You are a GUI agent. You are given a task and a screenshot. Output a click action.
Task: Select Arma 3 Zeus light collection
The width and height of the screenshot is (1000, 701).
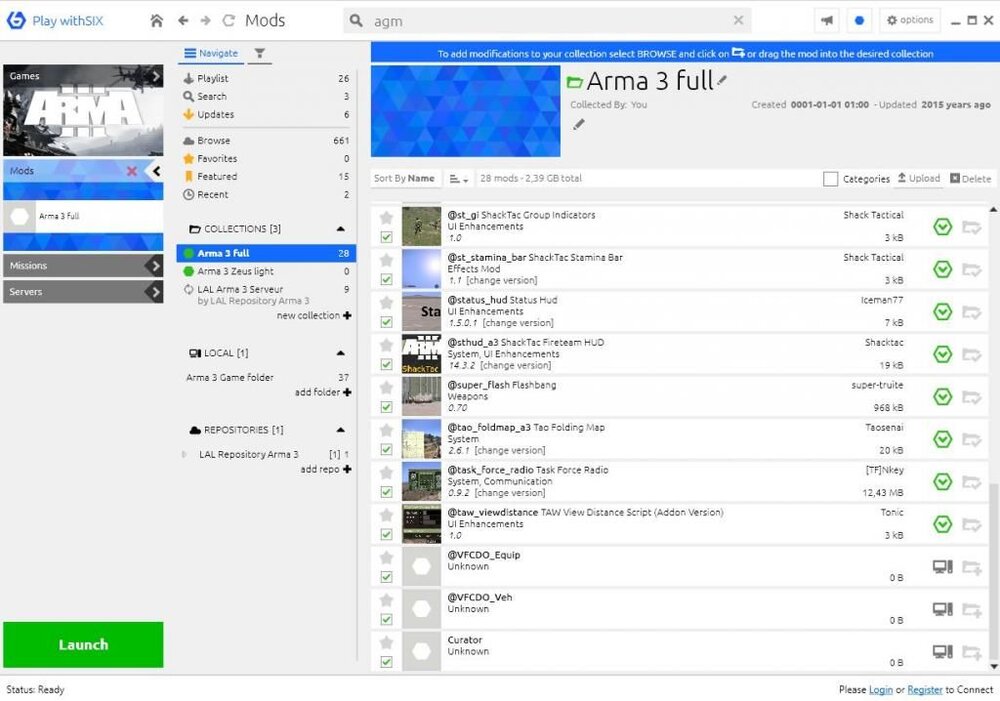pos(266,271)
